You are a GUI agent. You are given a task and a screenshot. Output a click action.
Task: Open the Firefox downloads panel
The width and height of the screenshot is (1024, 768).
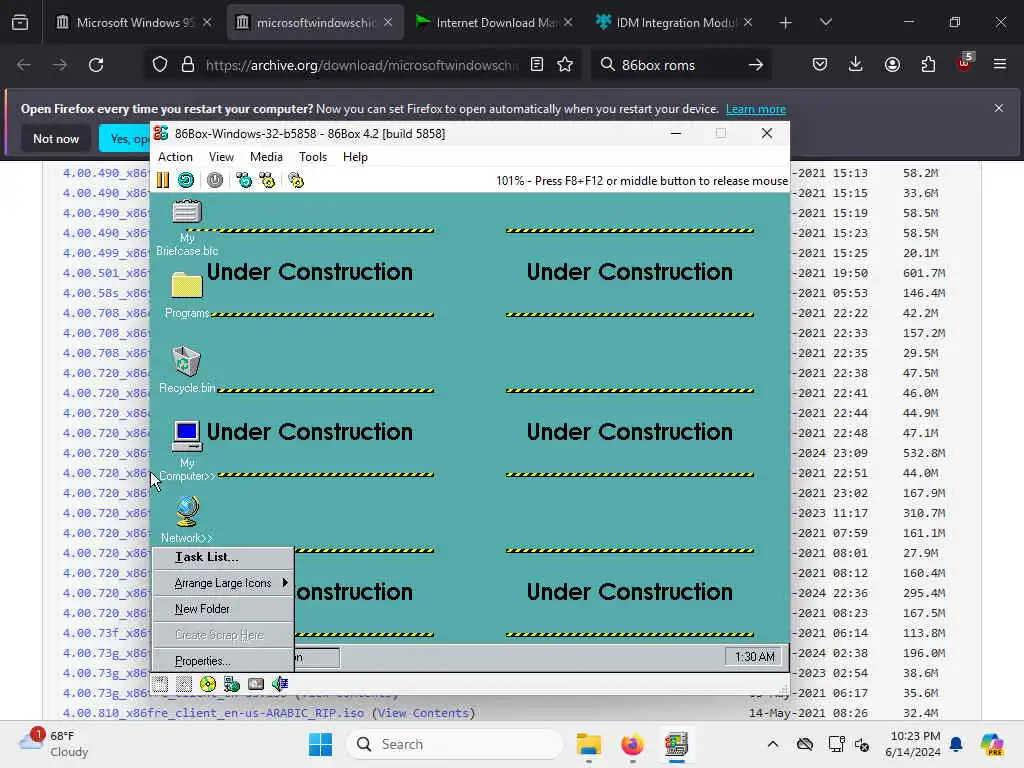click(856, 65)
